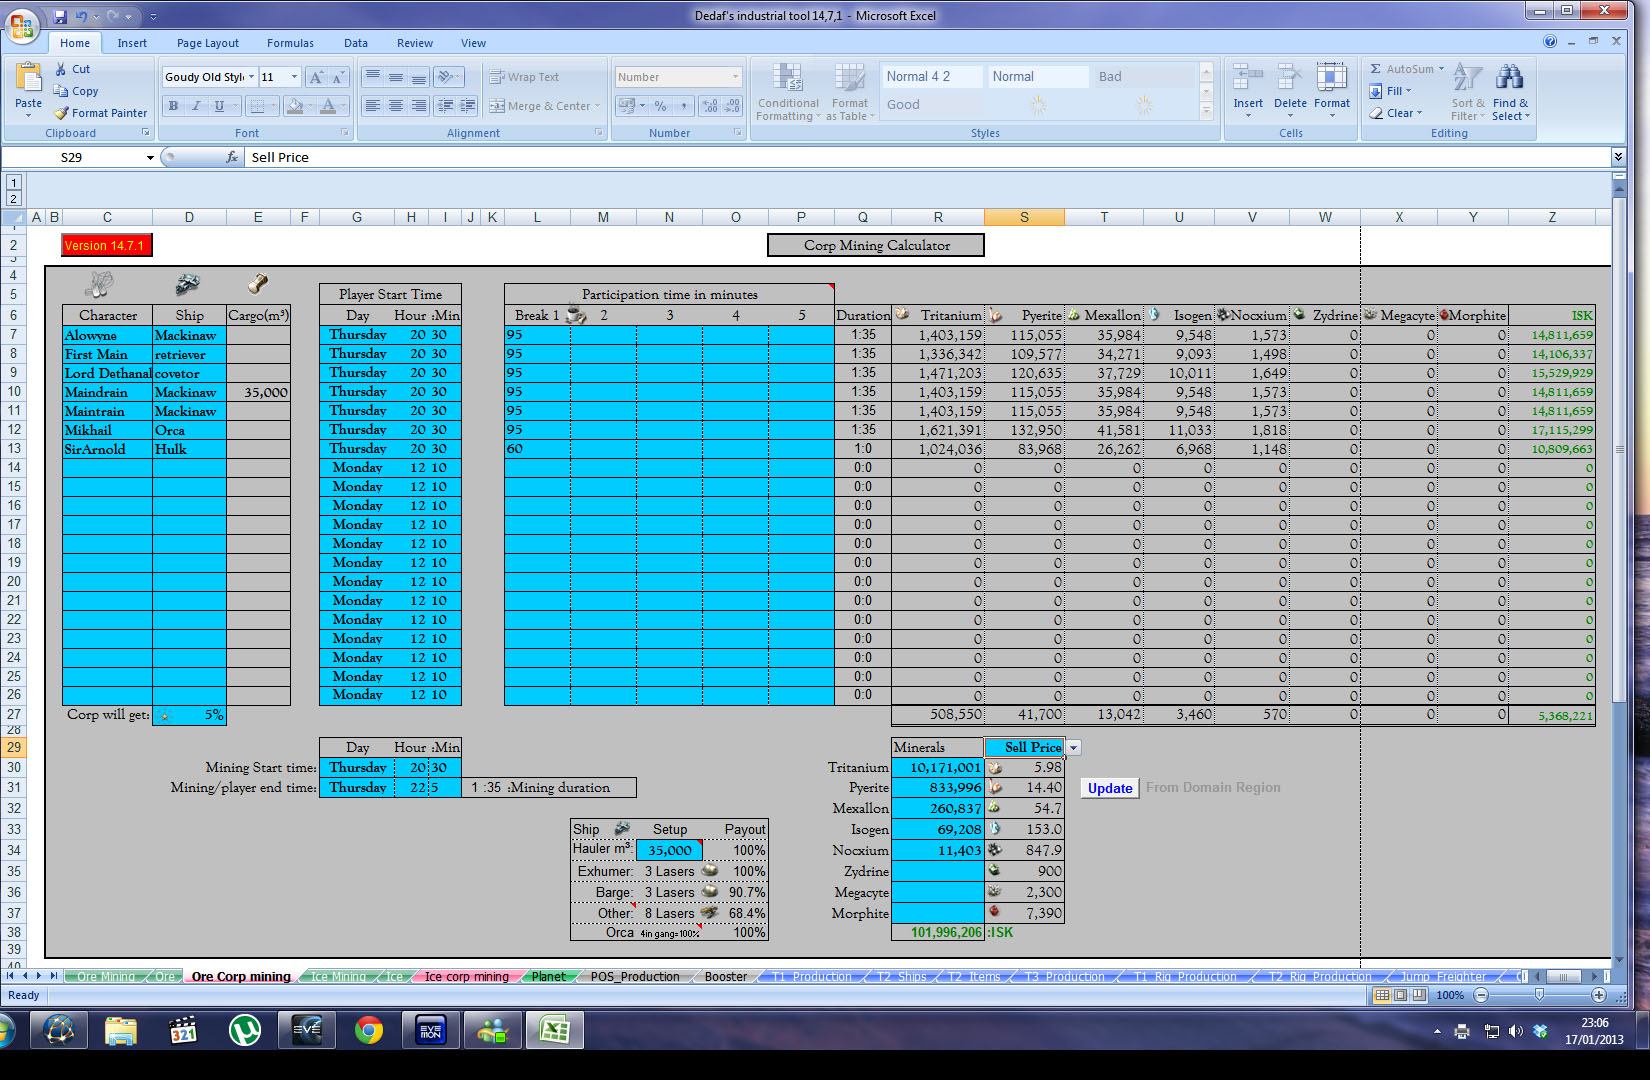Expand the Sell Price cell filter dropdown
The image size is (1650, 1080).
pos(1073,748)
